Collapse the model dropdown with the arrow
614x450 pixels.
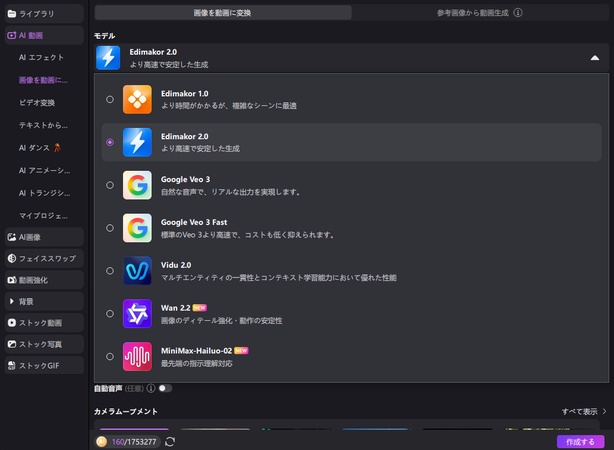[595, 58]
